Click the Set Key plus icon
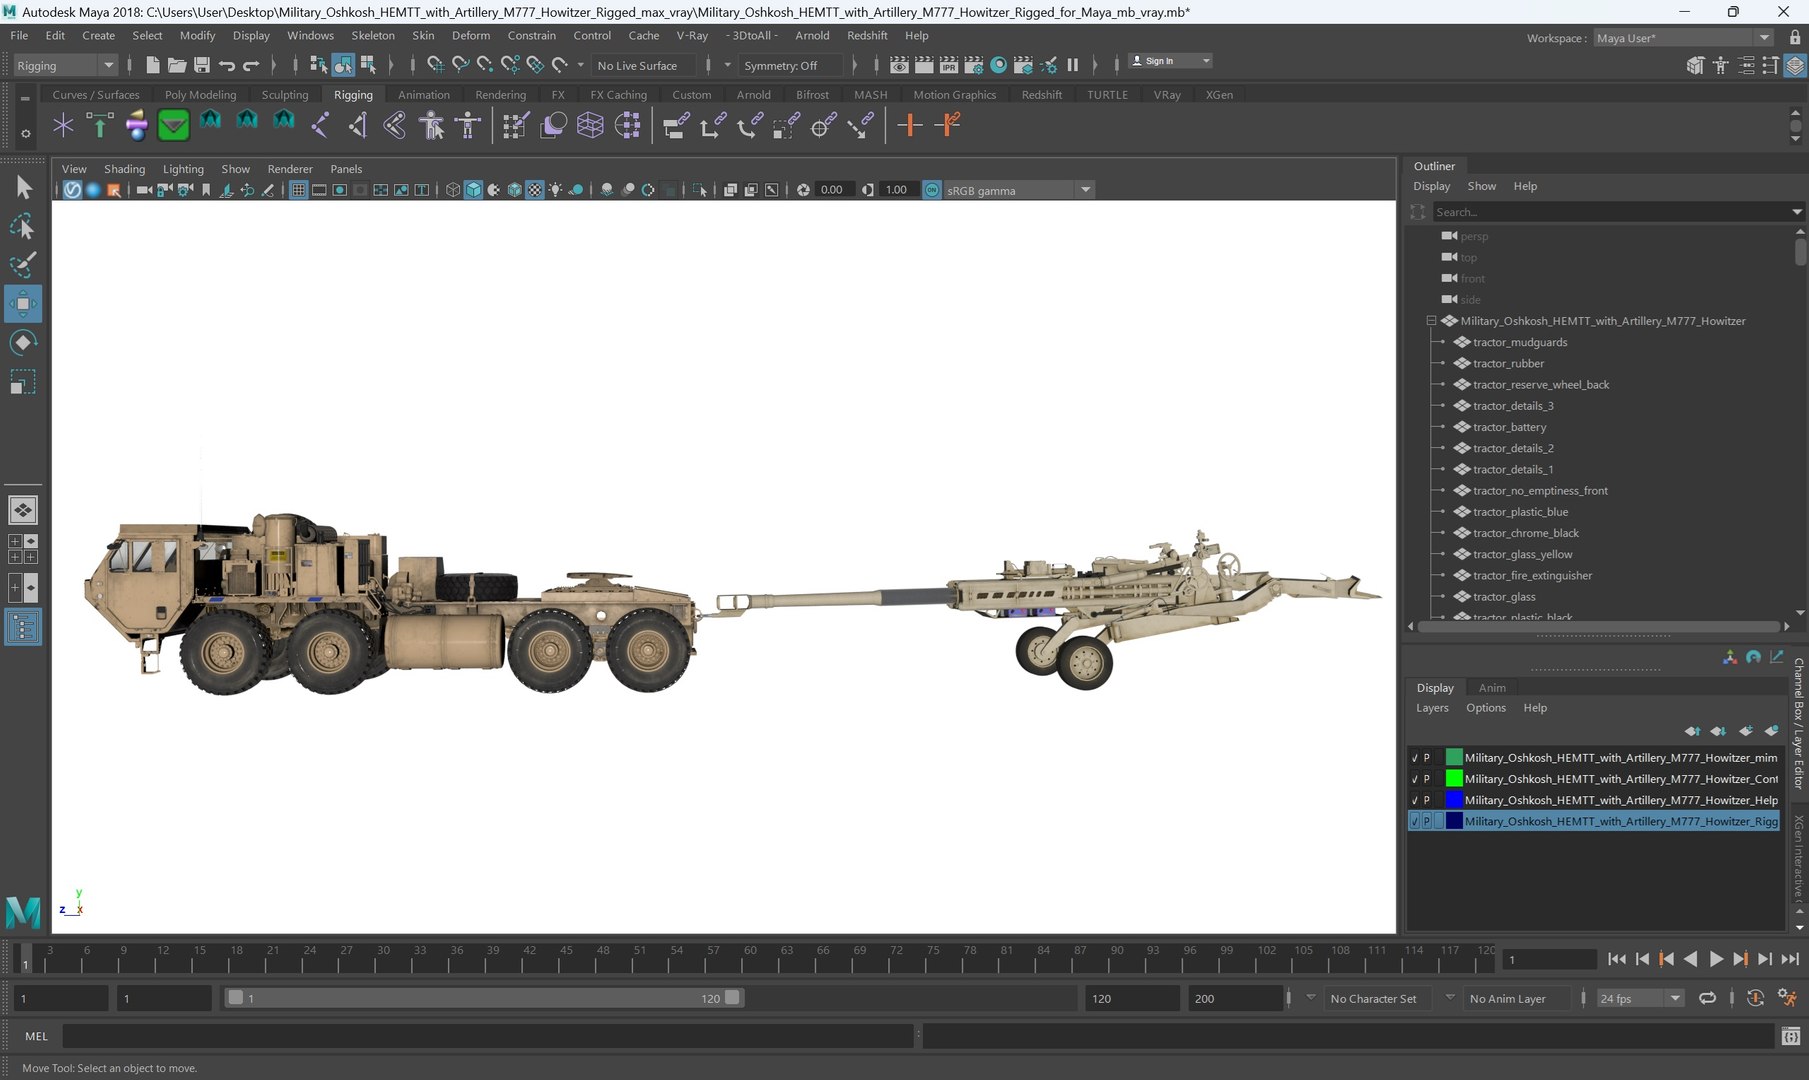Screen dimensions: 1809x1080 click(909, 125)
